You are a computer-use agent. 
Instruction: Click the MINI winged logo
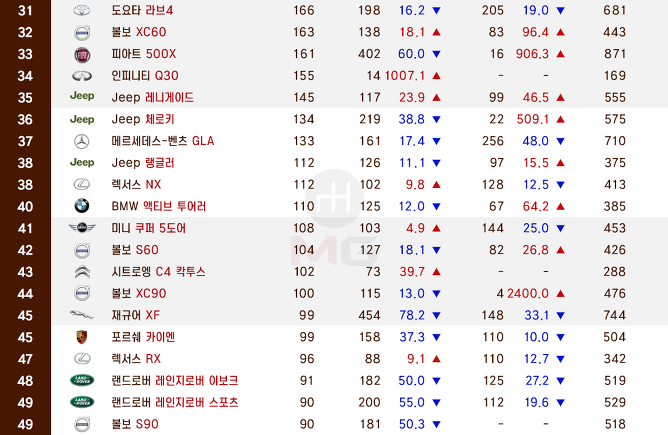[x=82, y=228]
